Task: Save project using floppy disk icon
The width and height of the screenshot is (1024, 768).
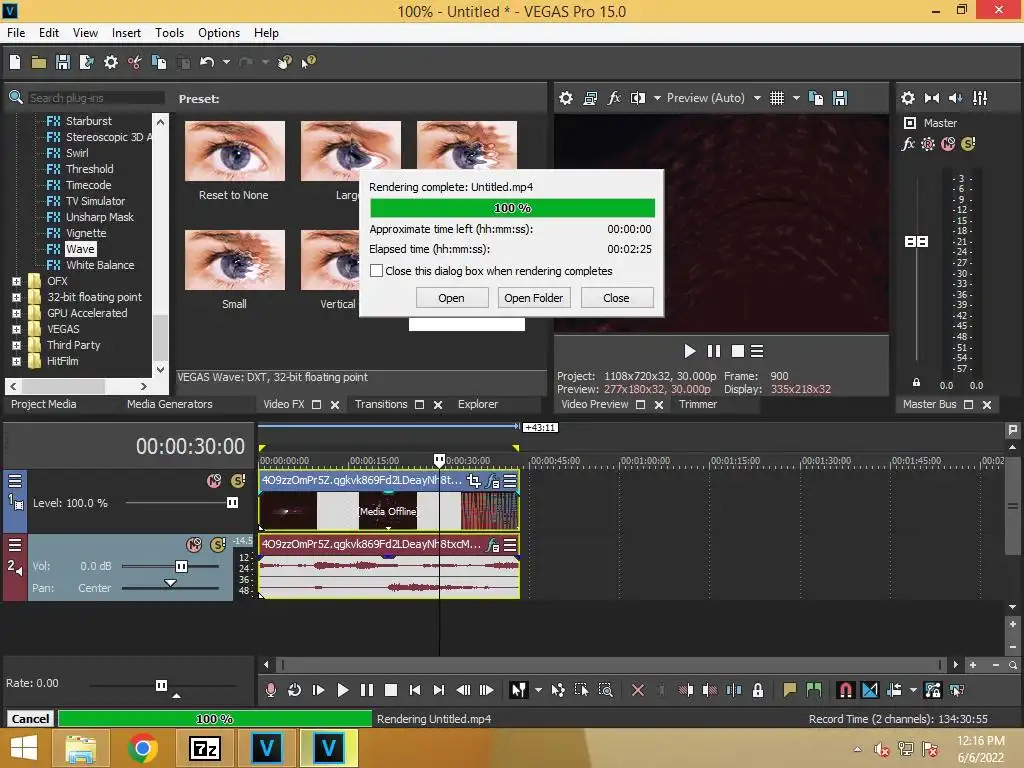Action: 63,62
